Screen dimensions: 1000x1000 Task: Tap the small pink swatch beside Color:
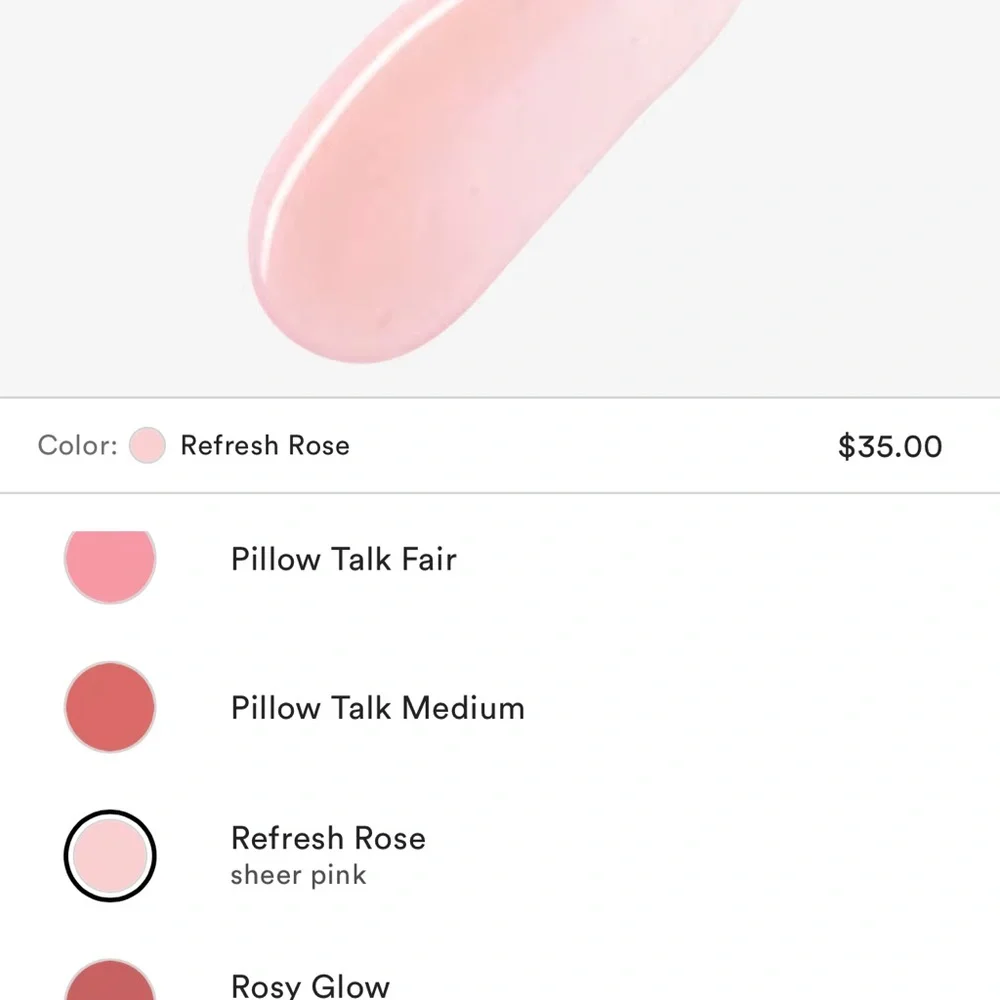tap(147, 445)
